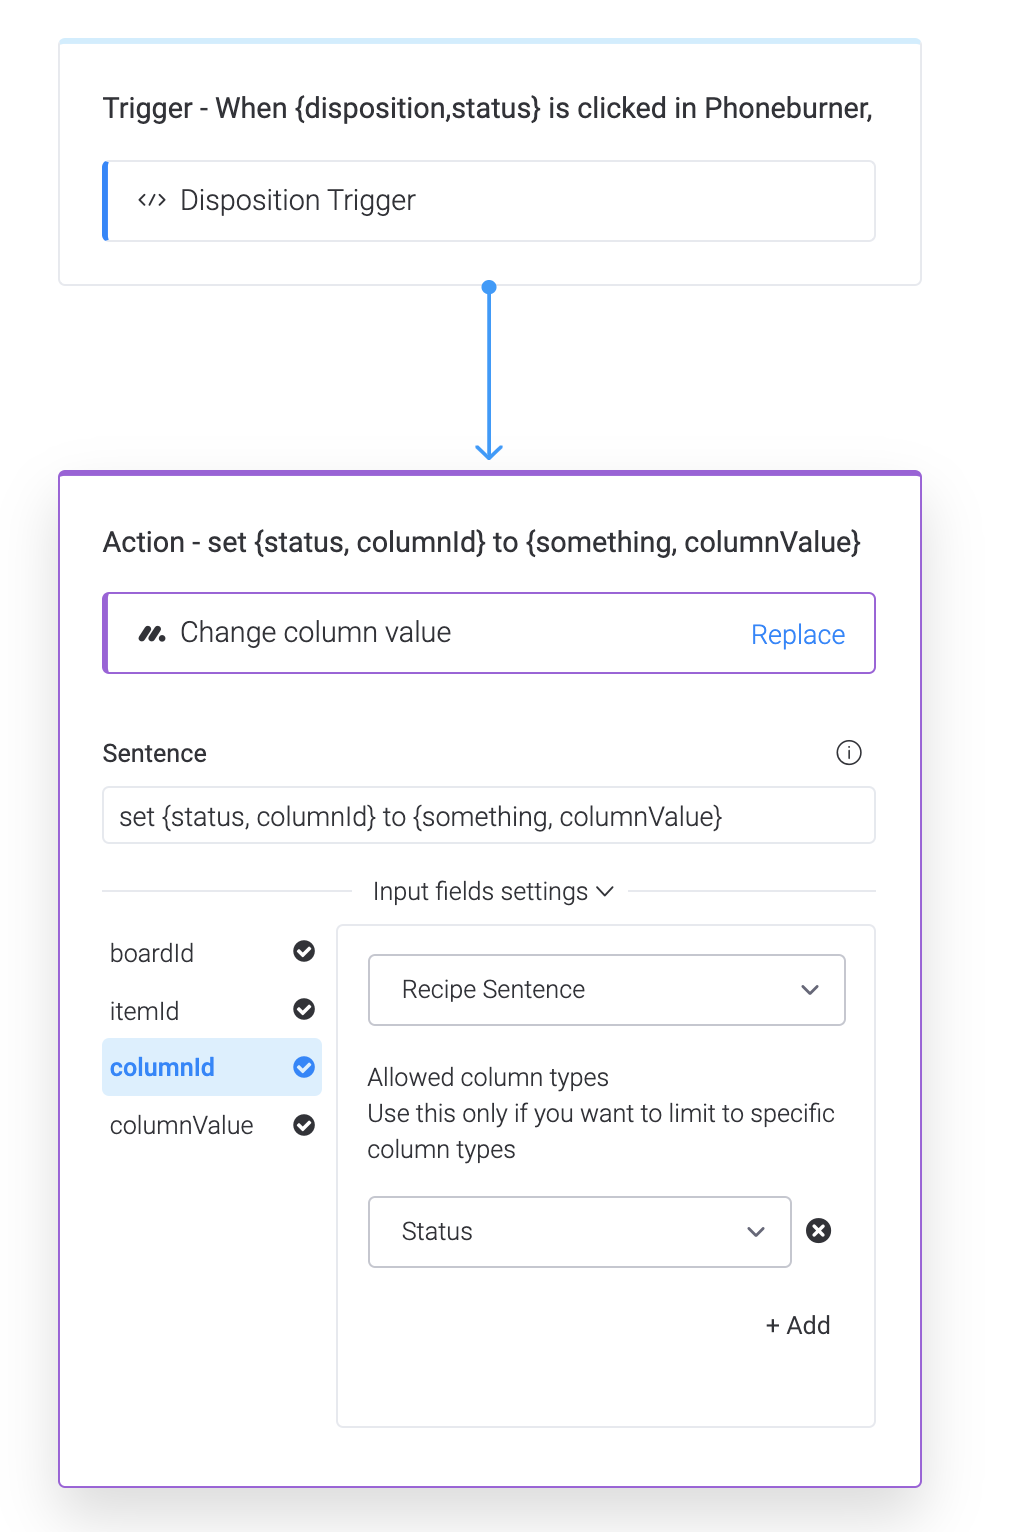Collapse the Input fields settings section

click(x=493, y=891)
